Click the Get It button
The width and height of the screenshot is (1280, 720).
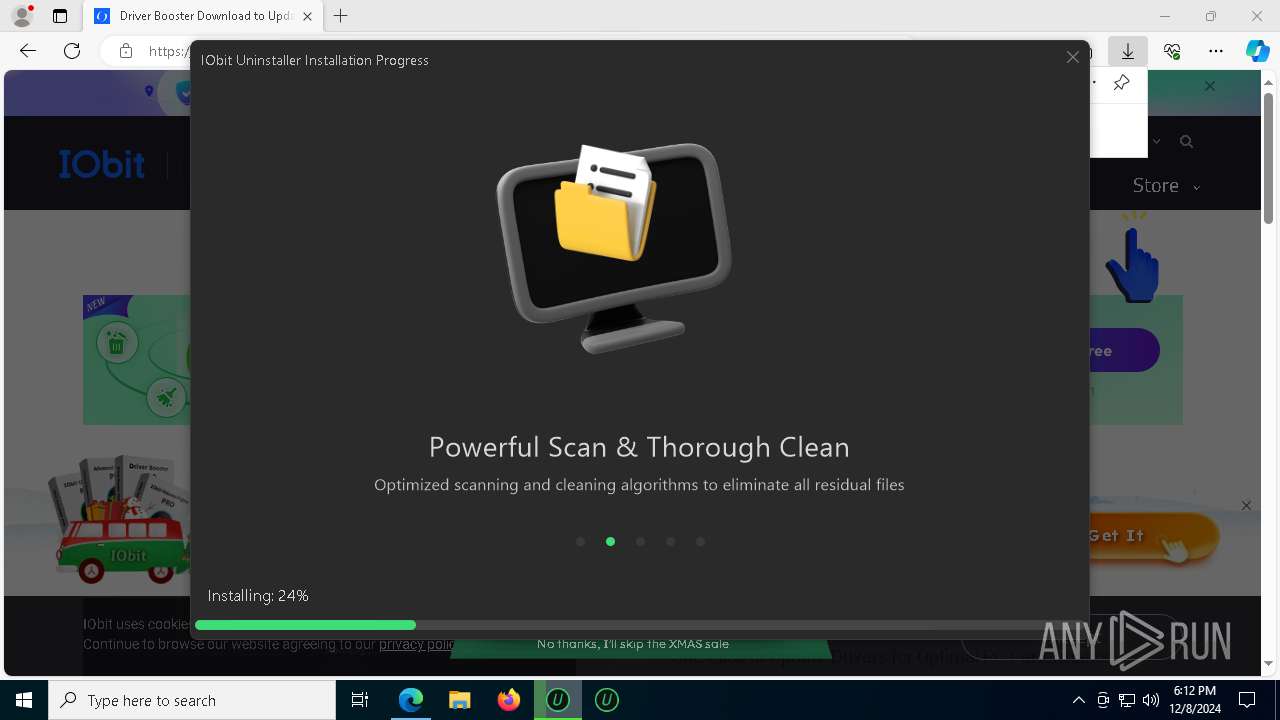(x=1150, y=537)
